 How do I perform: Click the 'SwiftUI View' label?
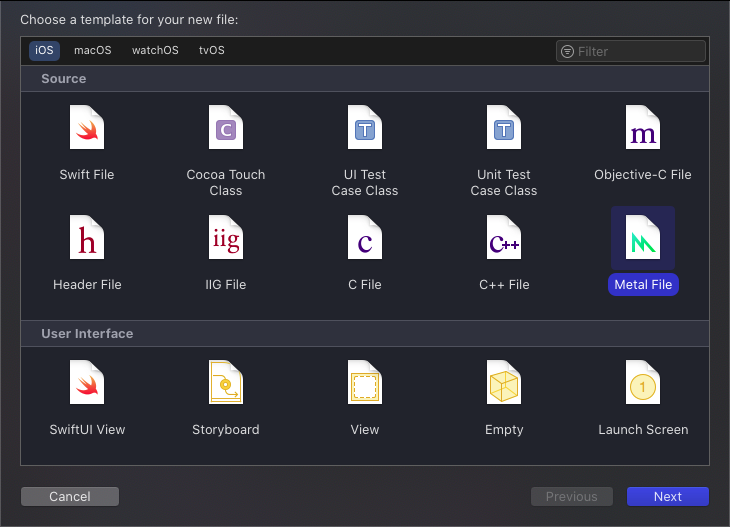[87, 430]
